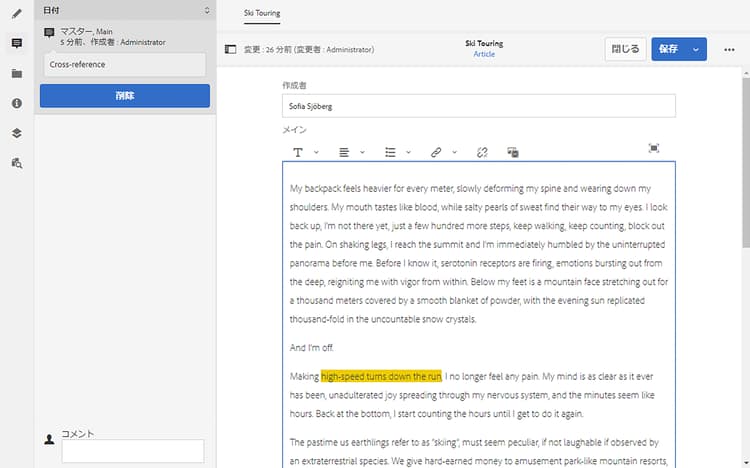This screenshot has height=468, width=750.
Task: Open the metadata info icon
Action: tap(17, 103)
